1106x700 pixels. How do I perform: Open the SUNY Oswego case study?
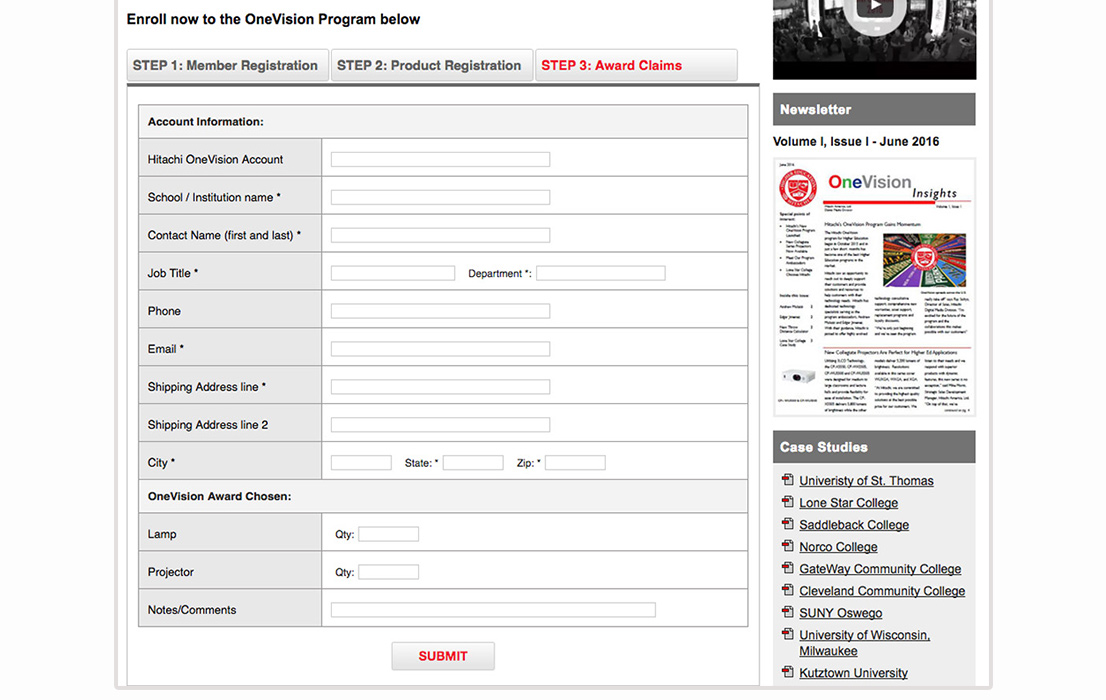pyautogui.click(x=841, y=613)
